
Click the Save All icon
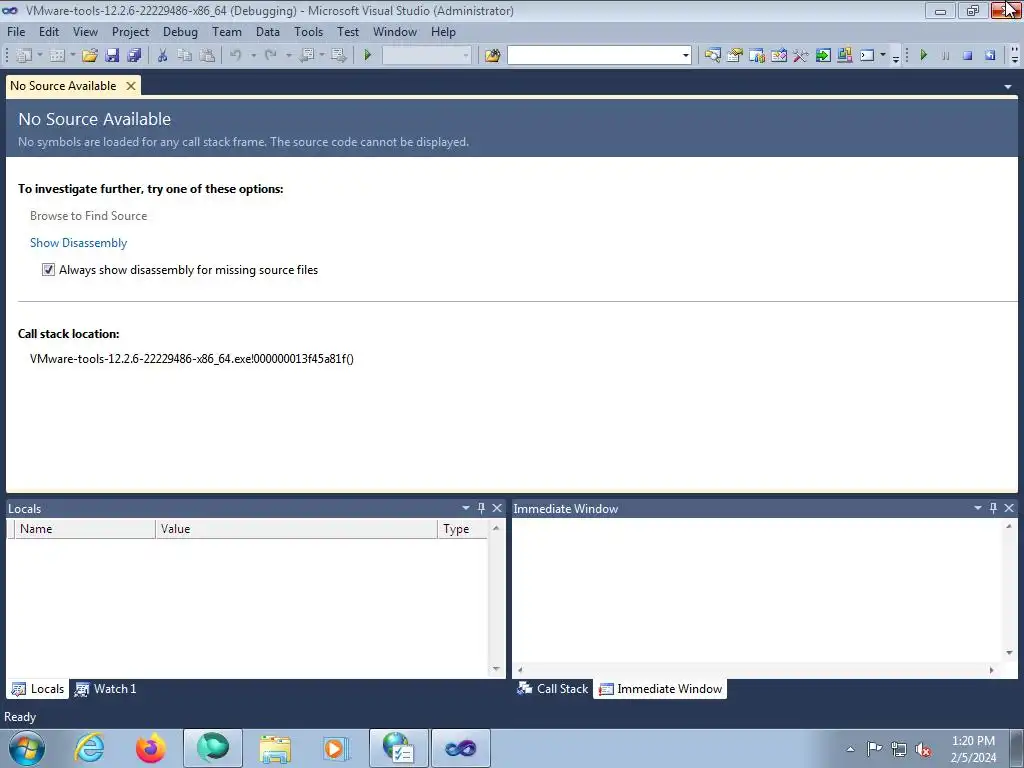(135, 56)
